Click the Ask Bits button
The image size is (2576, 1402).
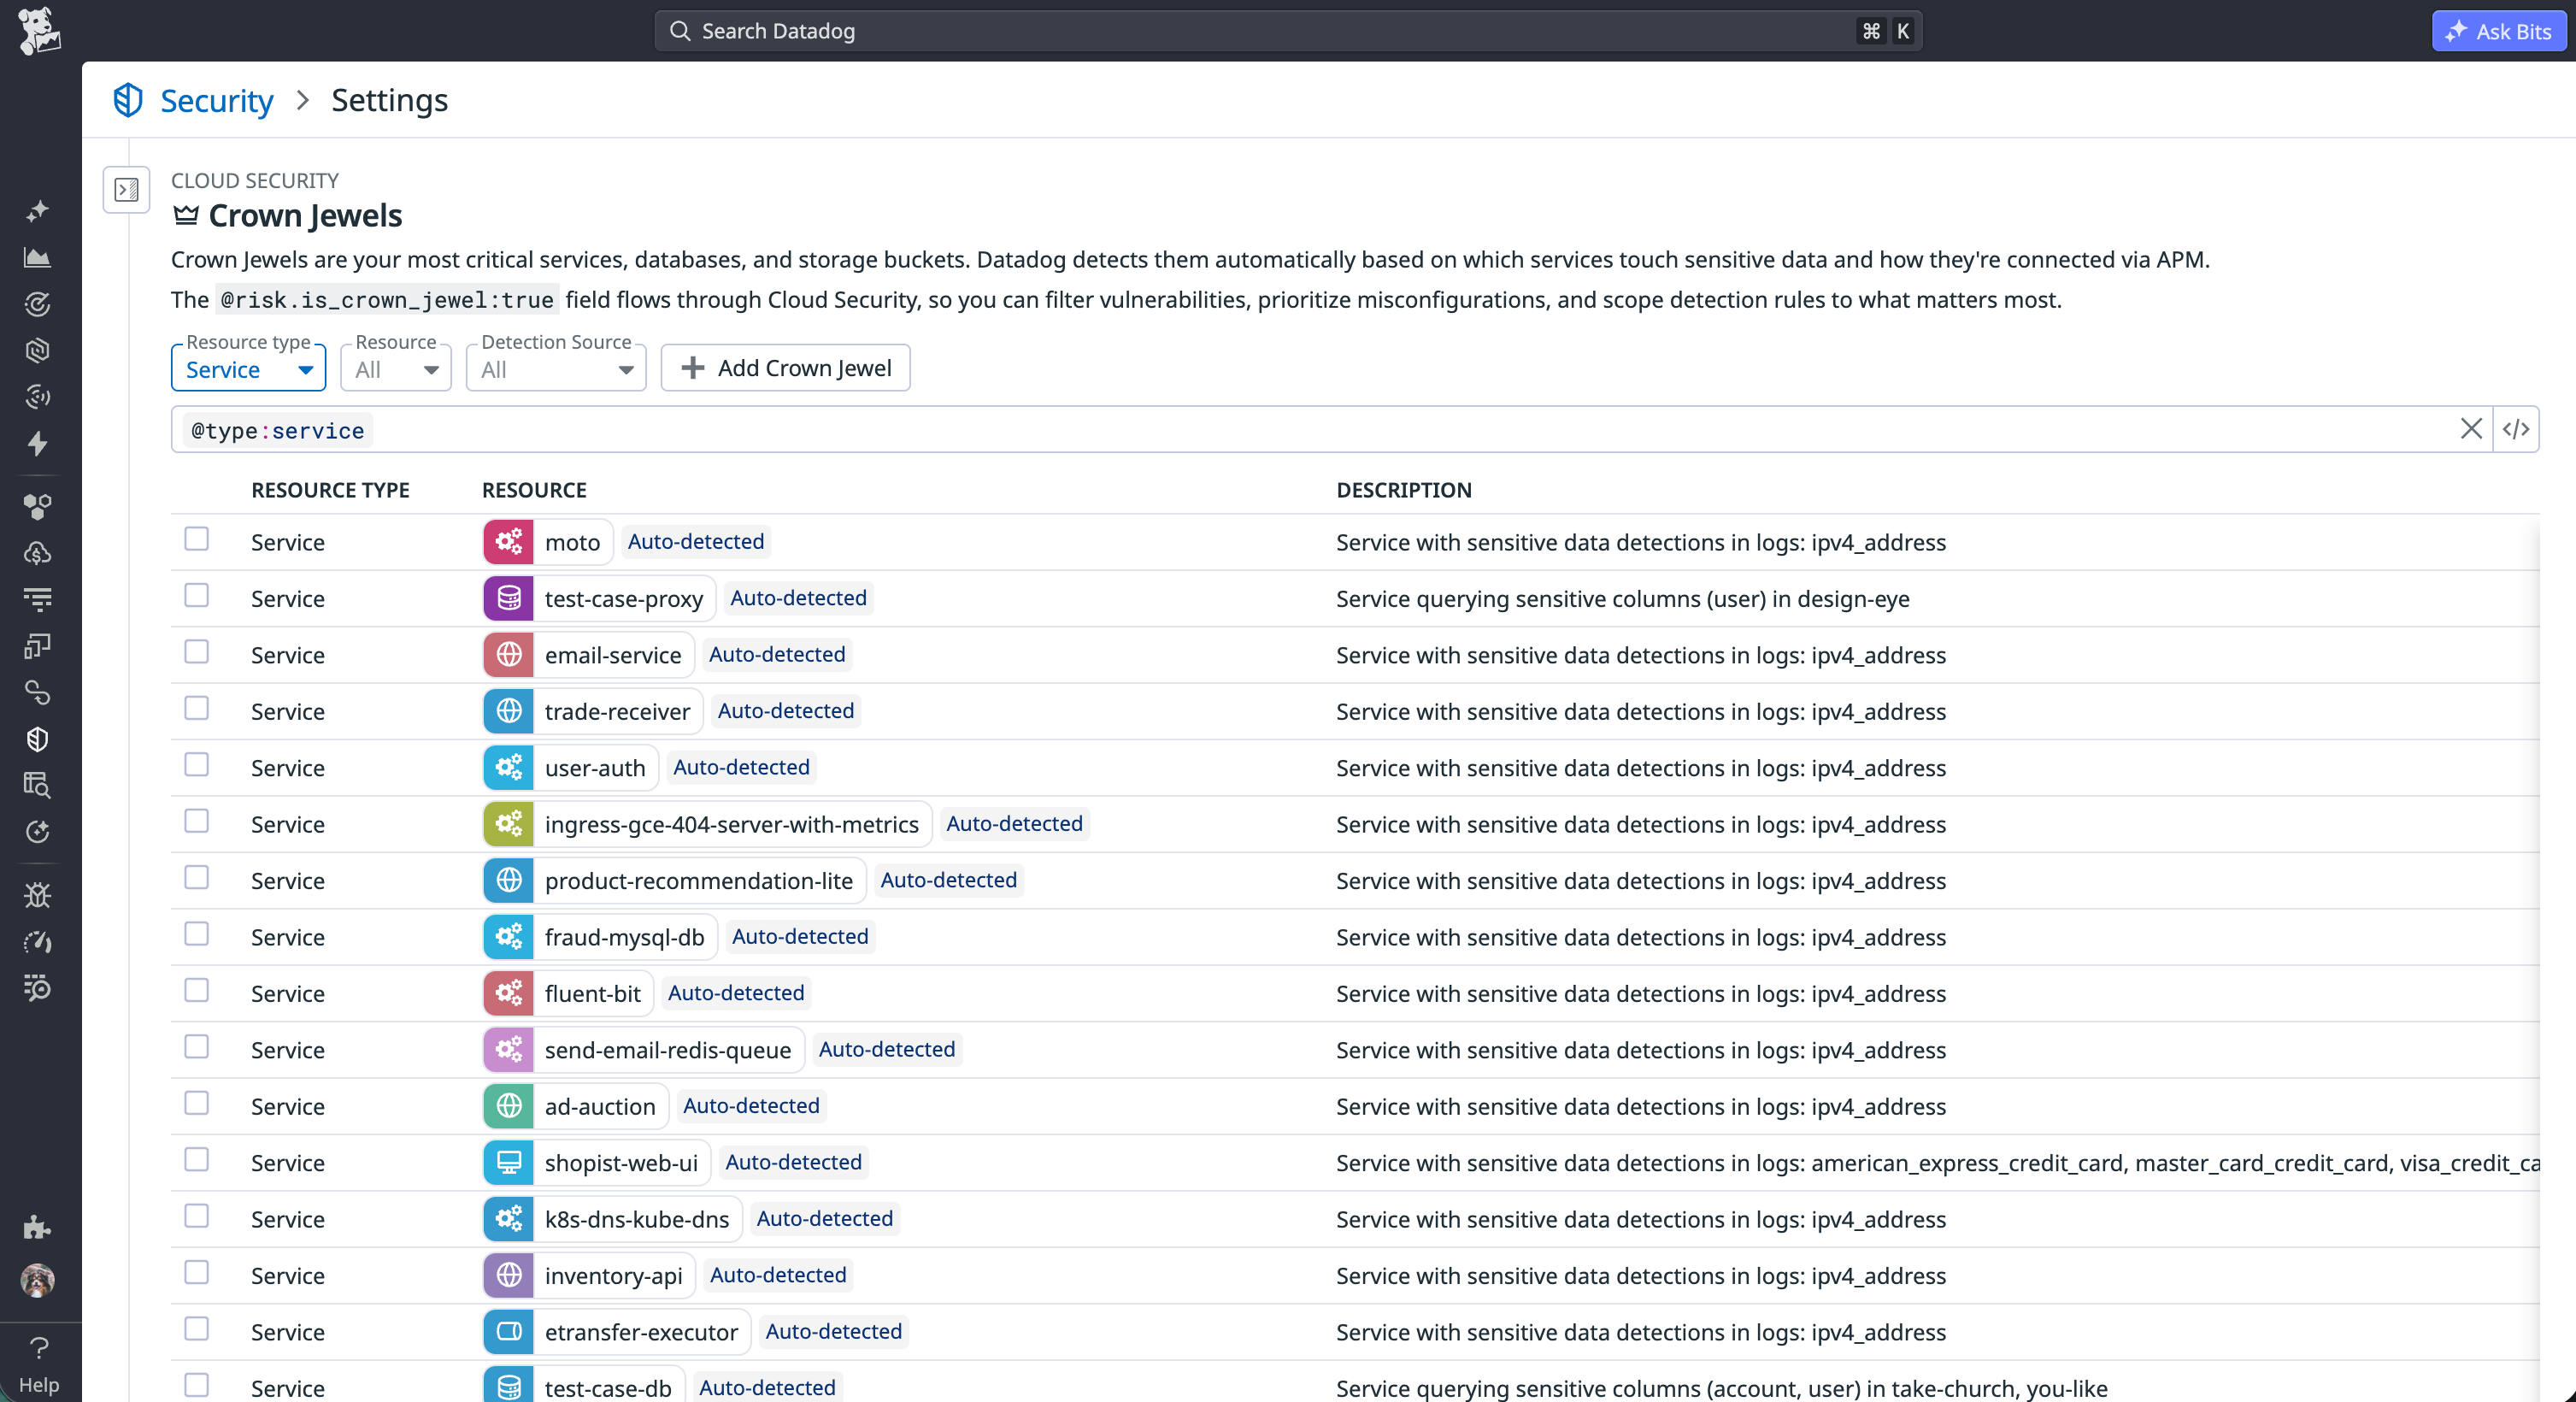(2498, 31)
